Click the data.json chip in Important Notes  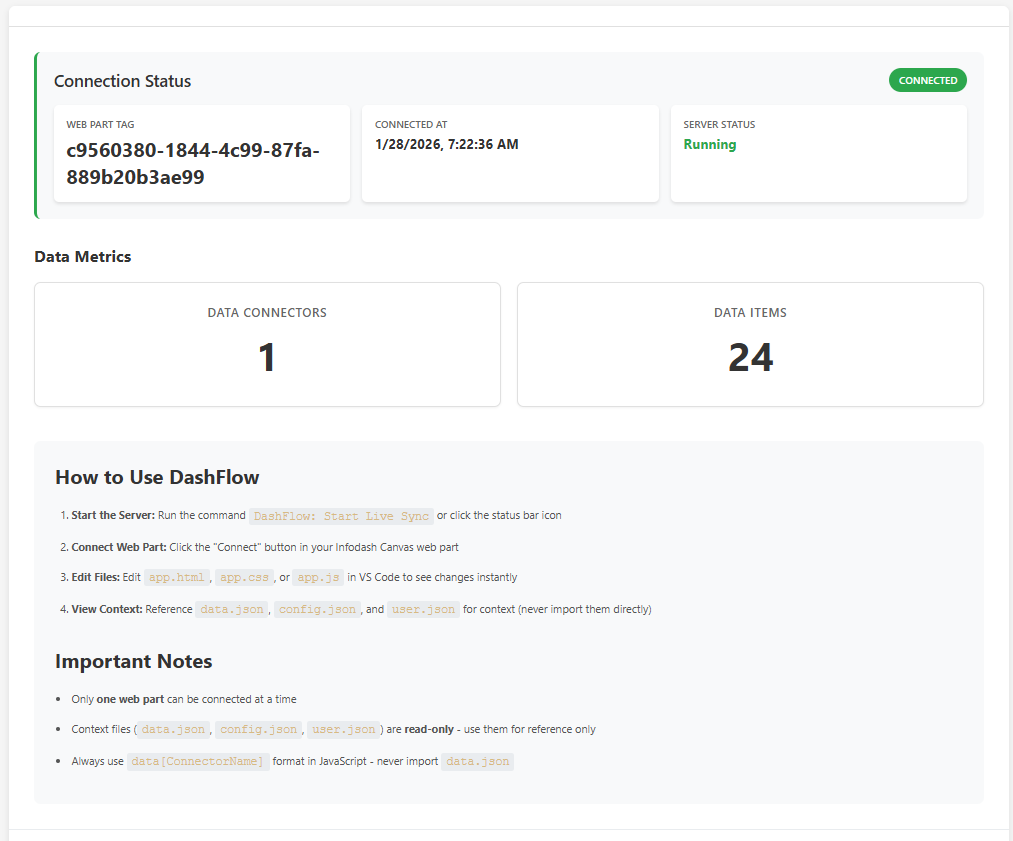tap(477, 761)
